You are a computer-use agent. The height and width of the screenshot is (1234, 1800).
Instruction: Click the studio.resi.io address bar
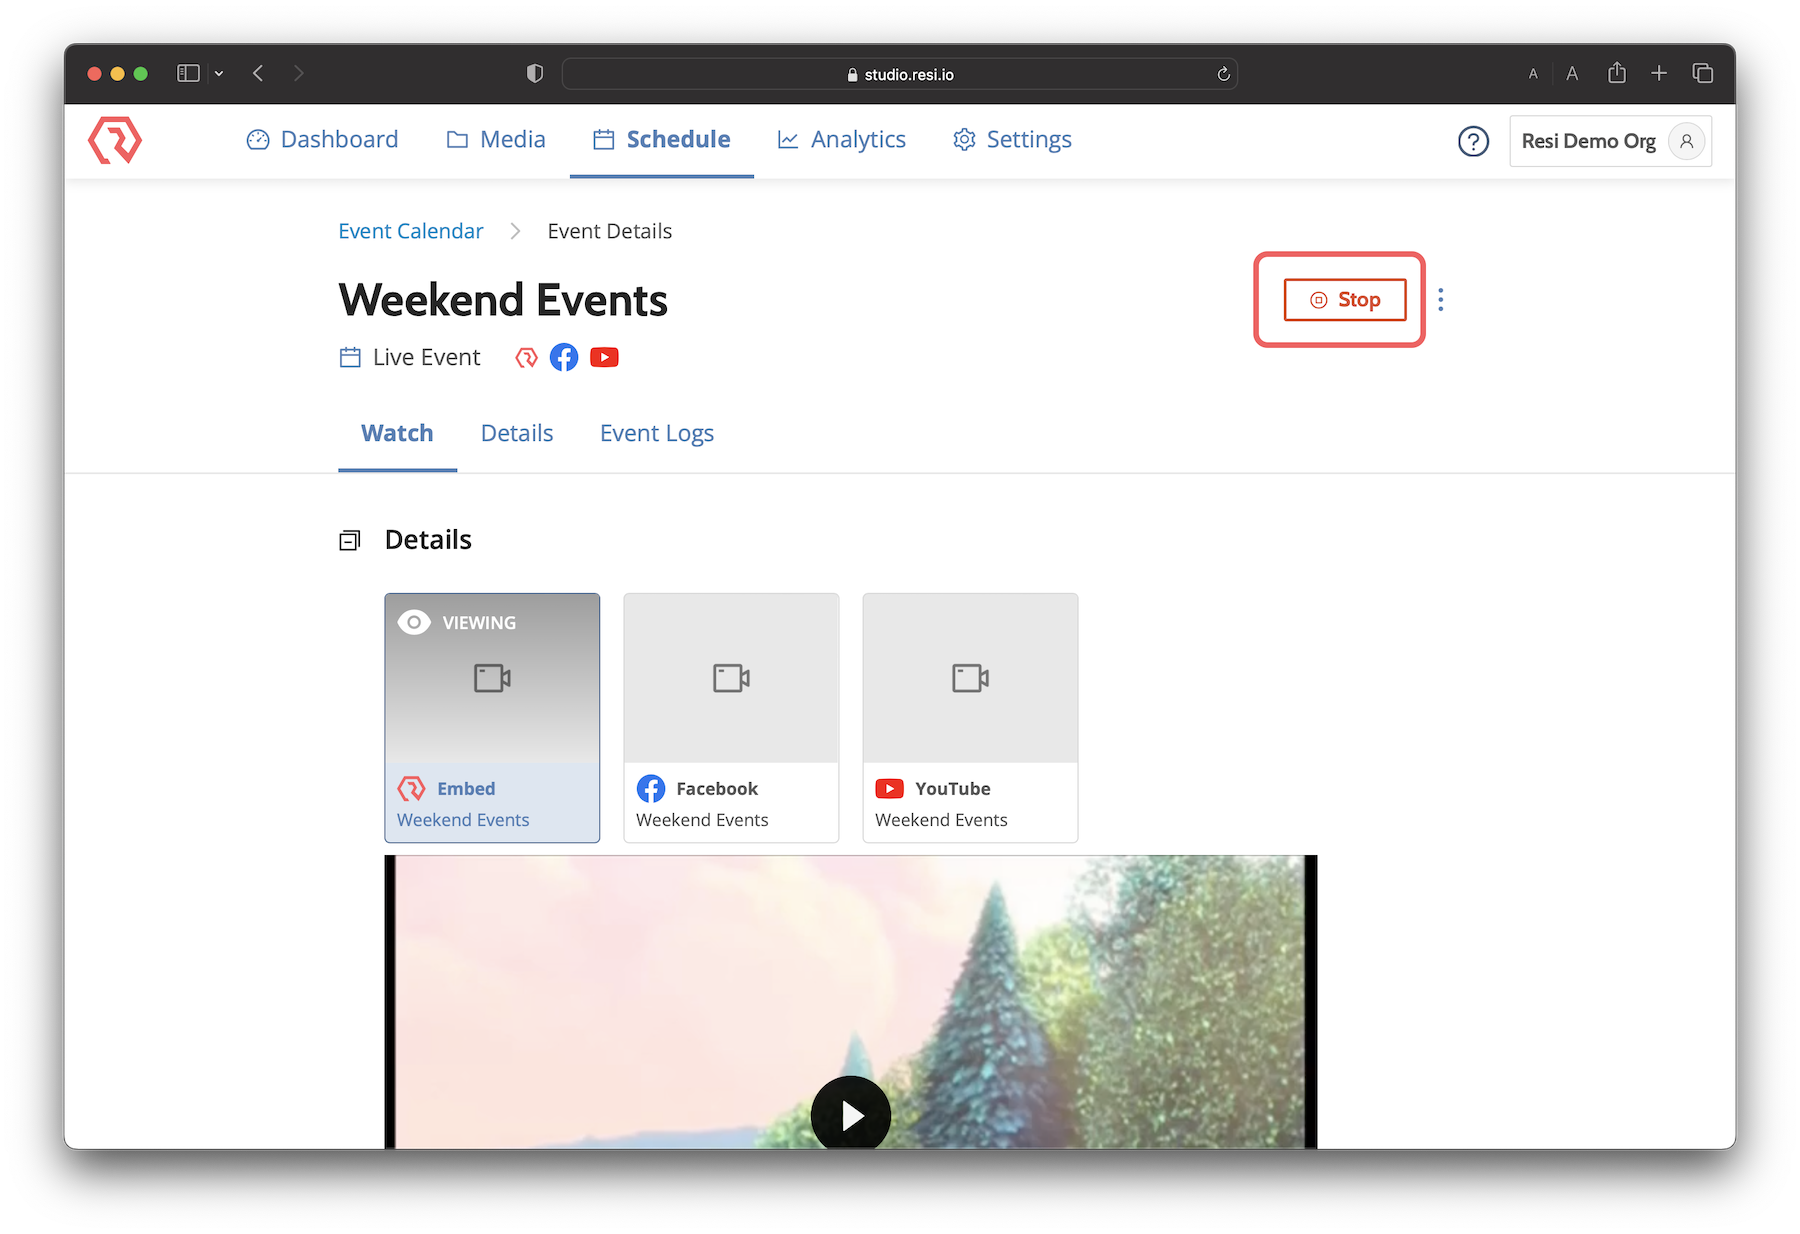point(900,74)
